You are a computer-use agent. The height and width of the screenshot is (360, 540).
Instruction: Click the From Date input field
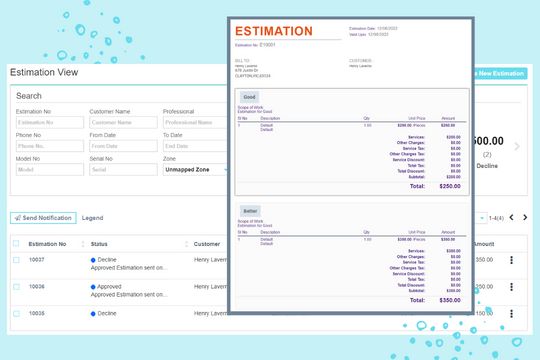point(123,146)
